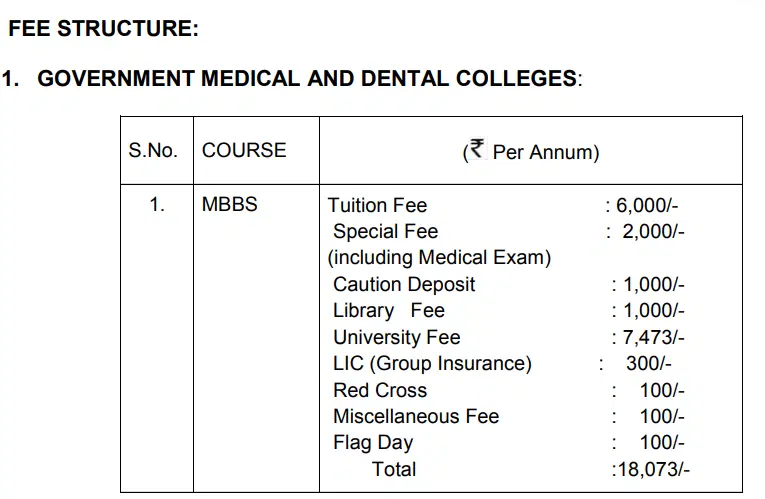The image size is (765, 499).
Task: Select the Caution Deposit label
Action: pyautogui.click(x=404, y=285)
